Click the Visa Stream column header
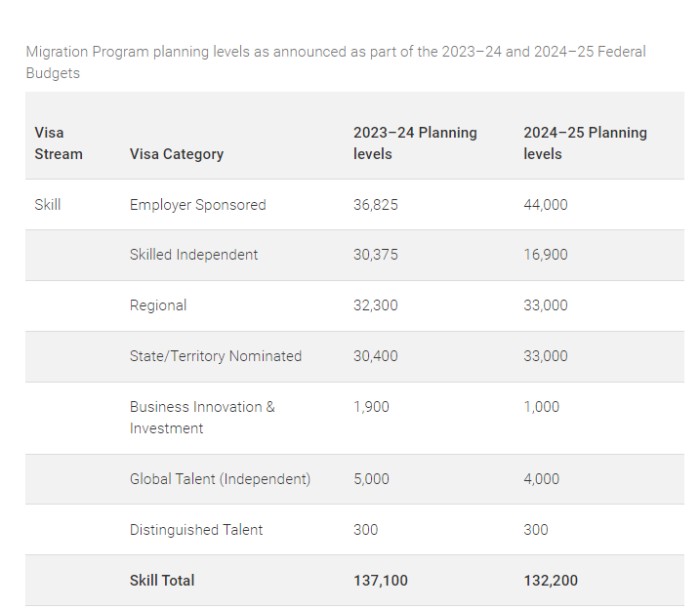The width and height of the screenshot is (700, 608). tap(59, 143)
